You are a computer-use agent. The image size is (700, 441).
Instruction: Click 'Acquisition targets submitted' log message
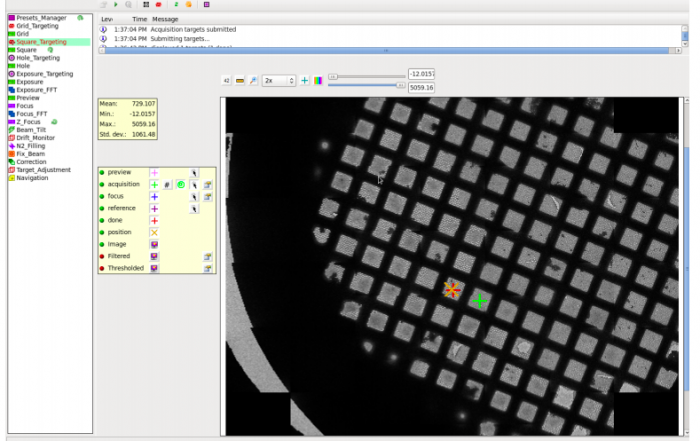tap(193, 29)
